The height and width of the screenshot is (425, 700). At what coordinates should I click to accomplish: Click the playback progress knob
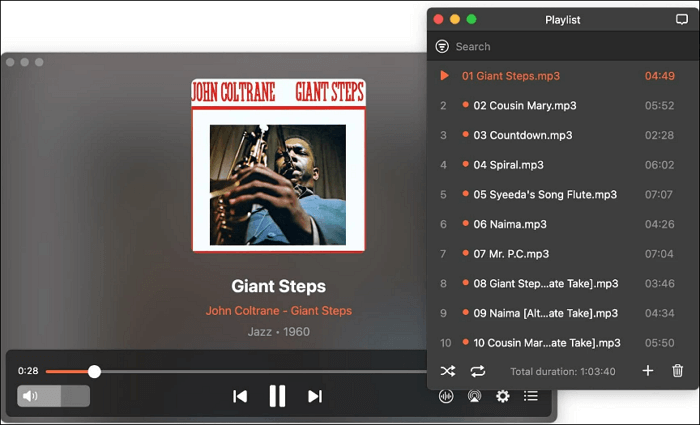94,371
